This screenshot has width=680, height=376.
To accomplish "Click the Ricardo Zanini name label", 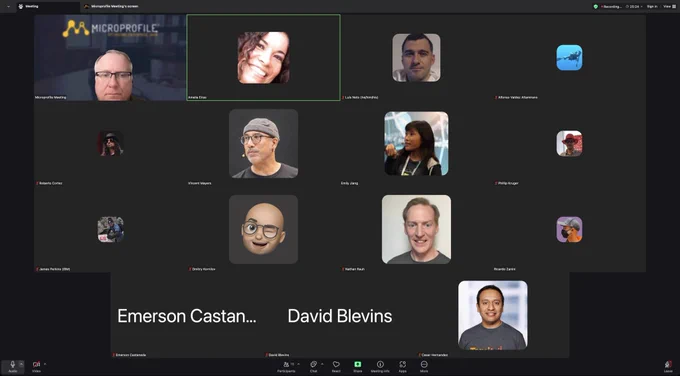I will click(x=505, y=269).
